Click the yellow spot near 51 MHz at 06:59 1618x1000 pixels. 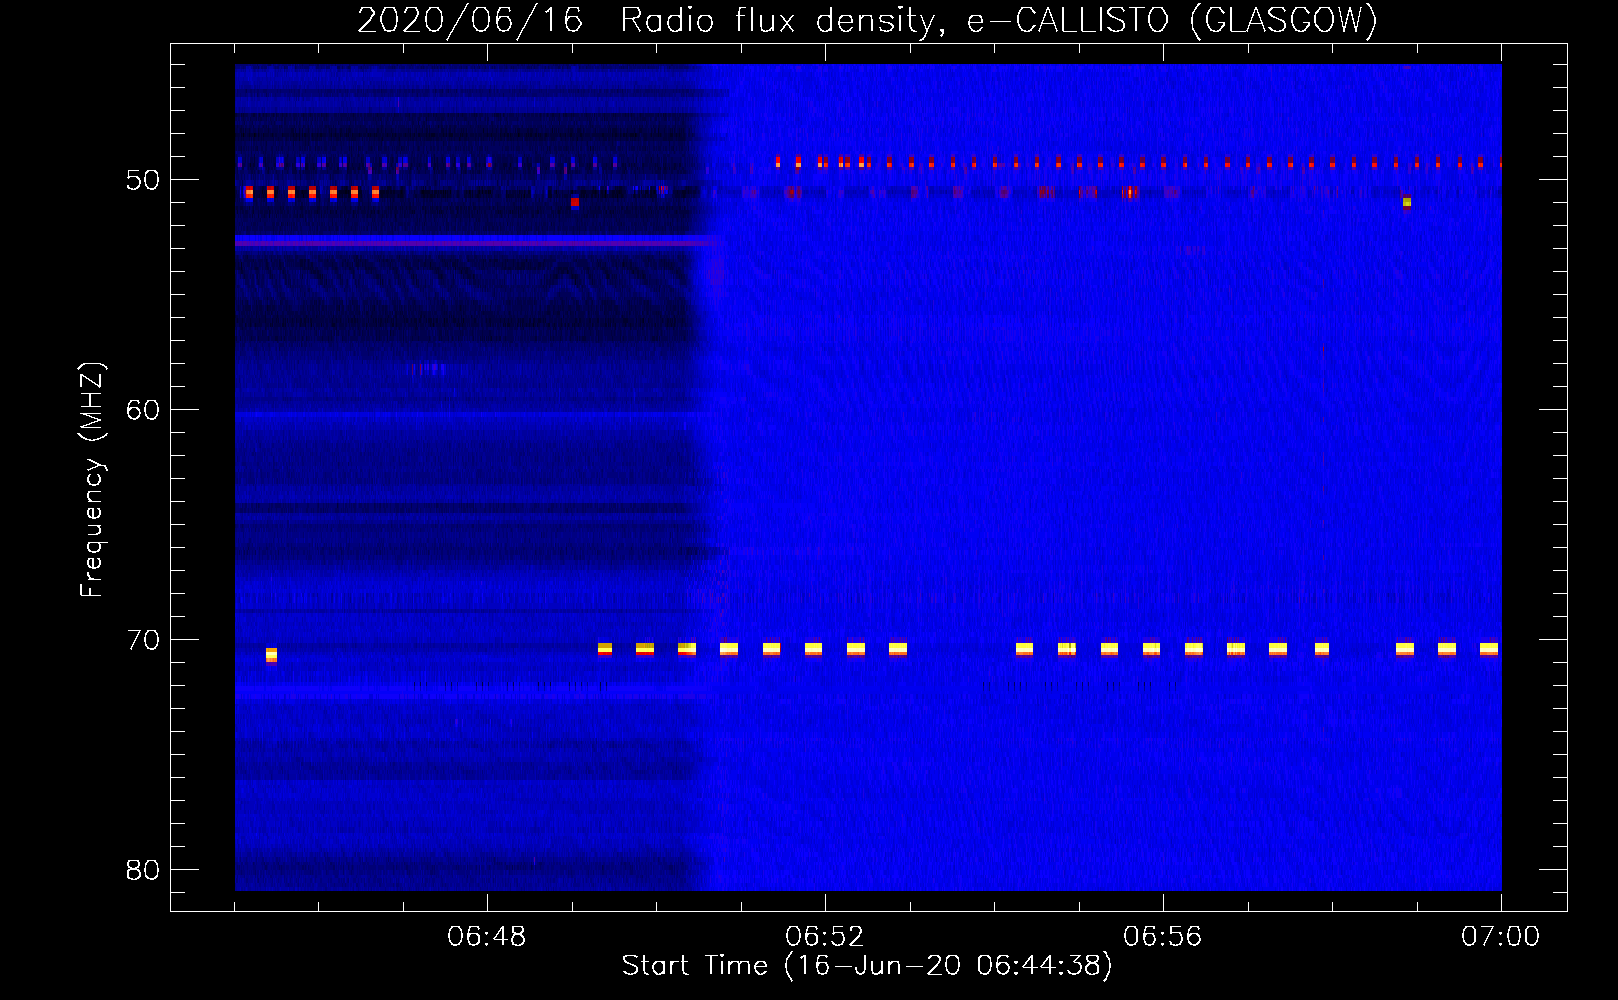click(x=1407, y=202)
